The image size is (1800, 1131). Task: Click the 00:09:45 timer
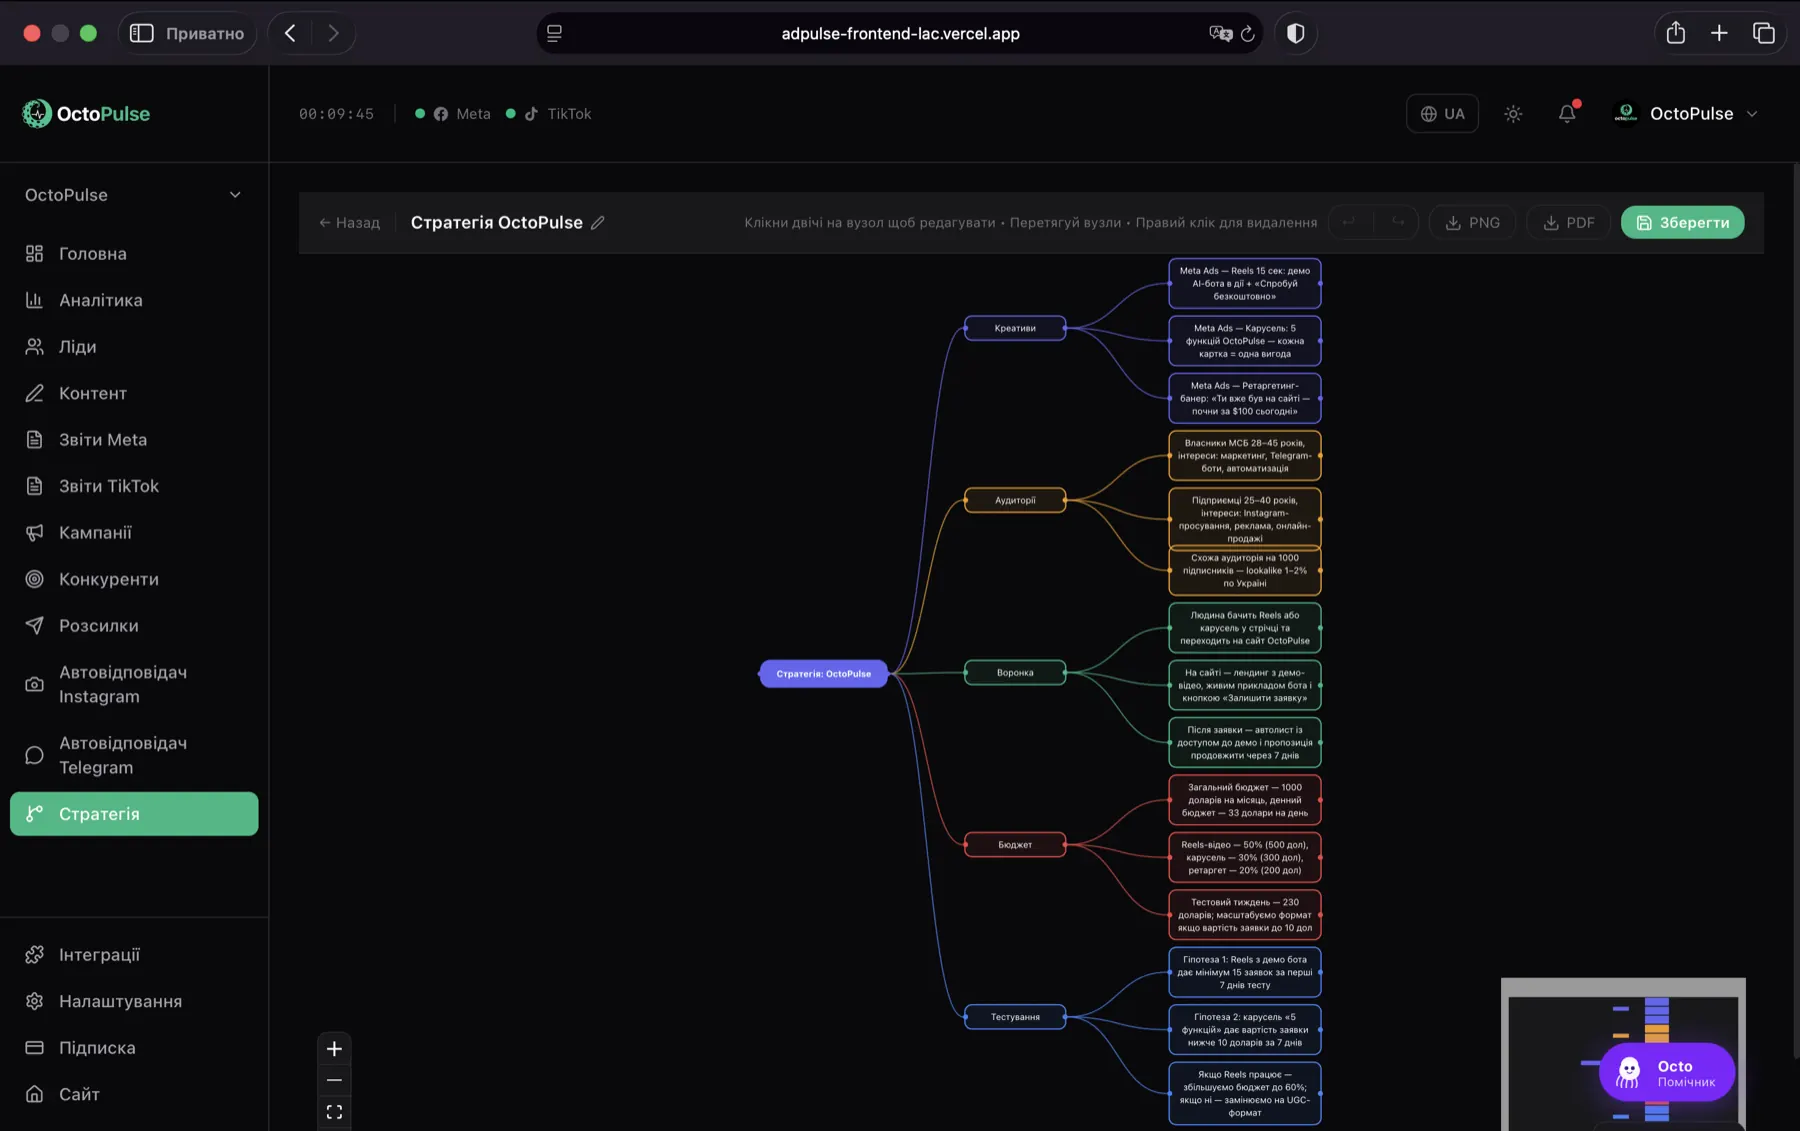click(x=336, y=114)
